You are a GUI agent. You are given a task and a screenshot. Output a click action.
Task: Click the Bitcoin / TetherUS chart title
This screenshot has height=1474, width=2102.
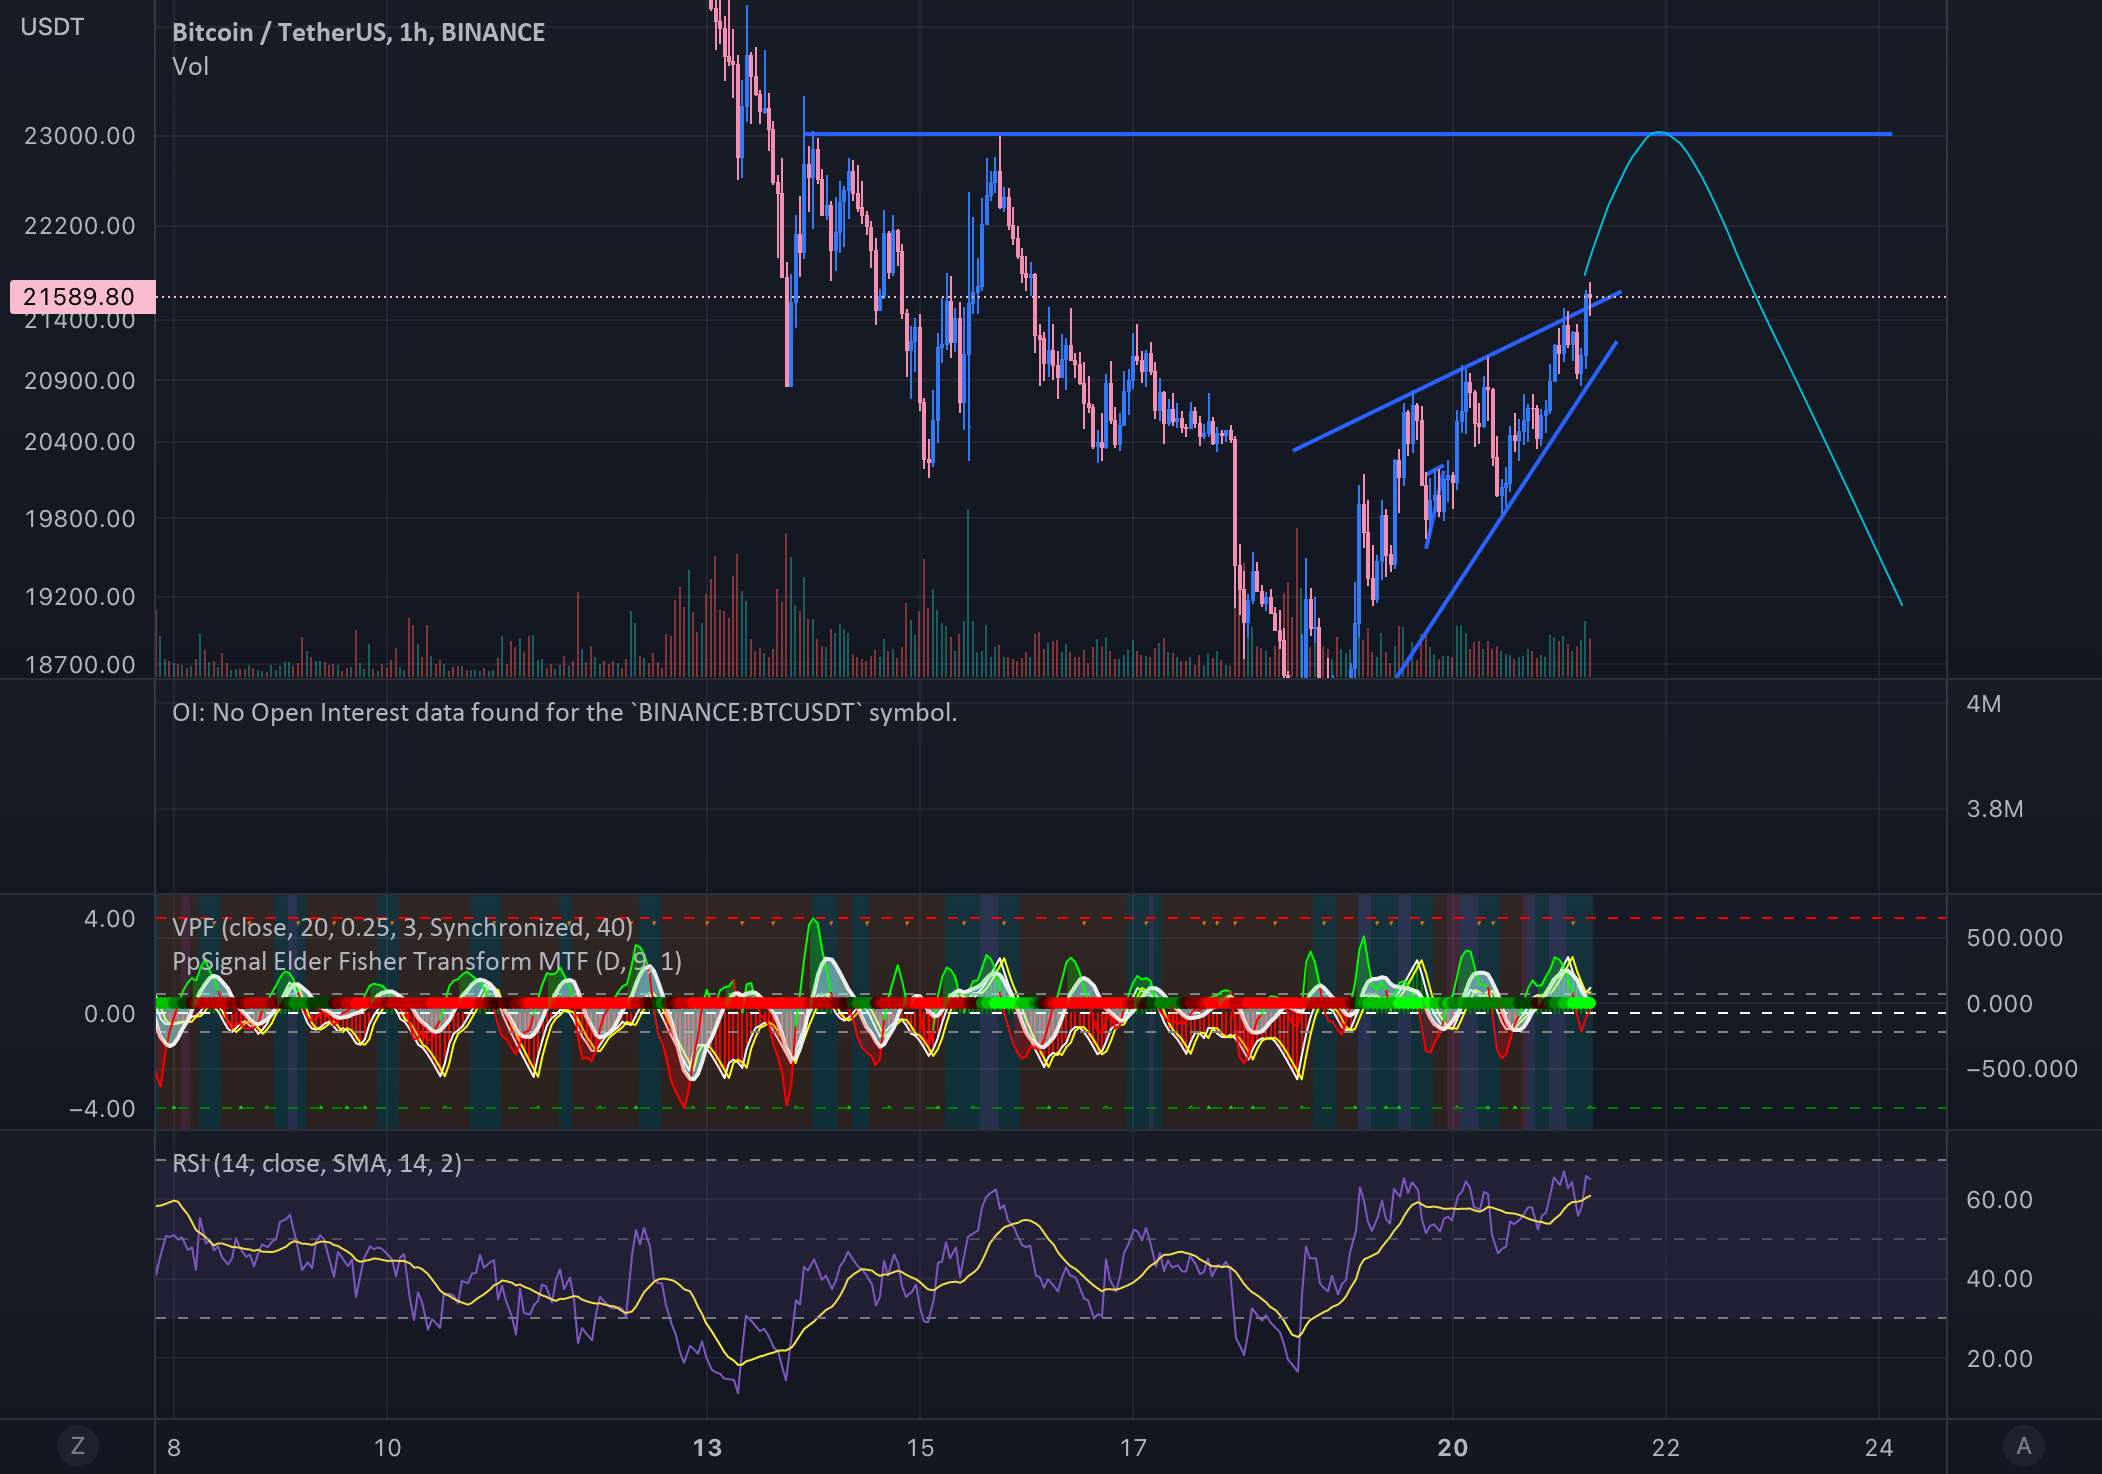click(358, 32)
